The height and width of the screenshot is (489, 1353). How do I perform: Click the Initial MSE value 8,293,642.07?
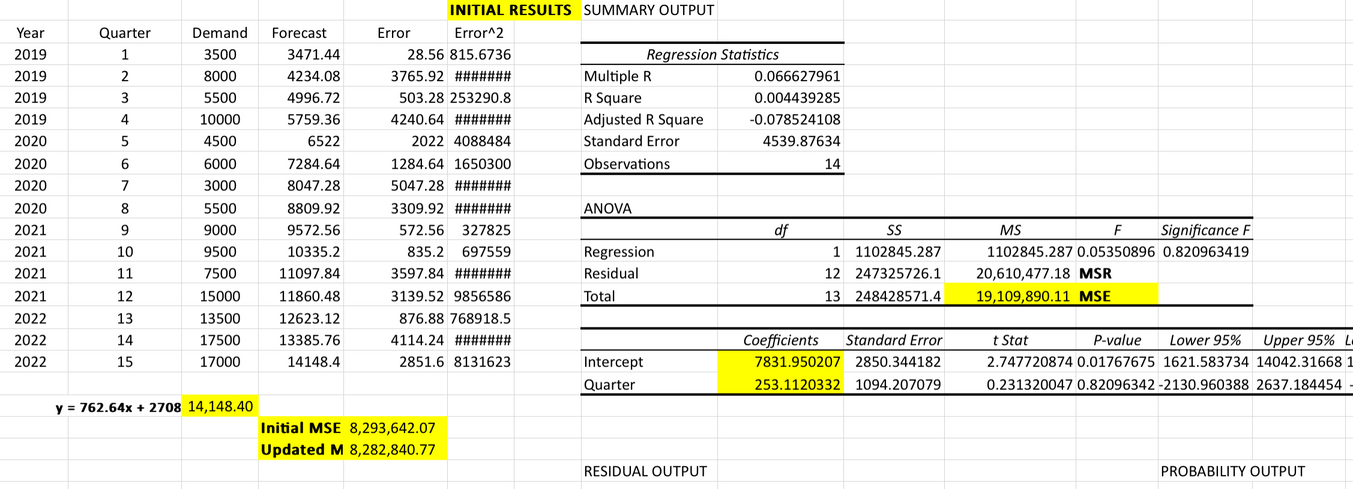click(391, 428)
